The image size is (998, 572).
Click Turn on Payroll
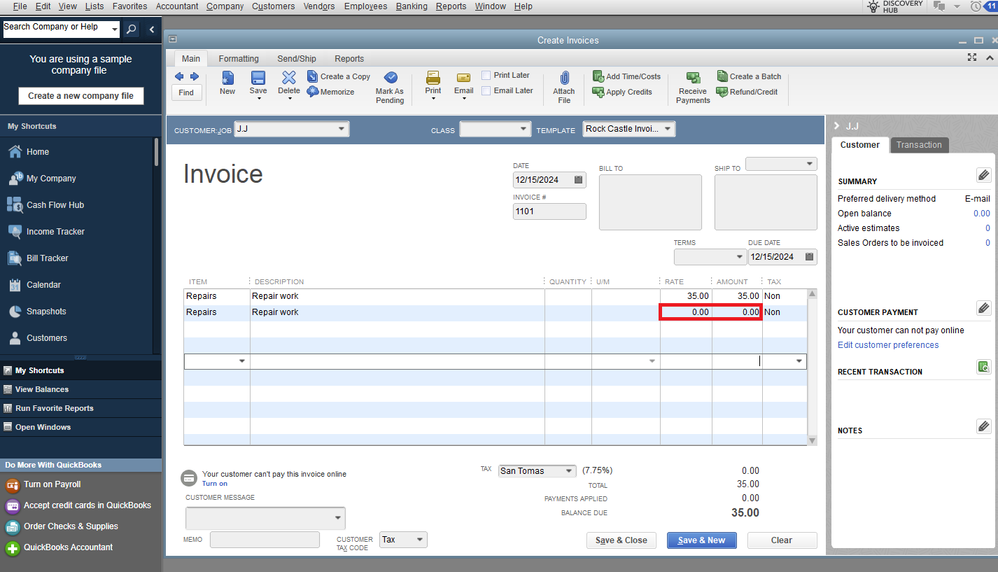pos(52,485)
